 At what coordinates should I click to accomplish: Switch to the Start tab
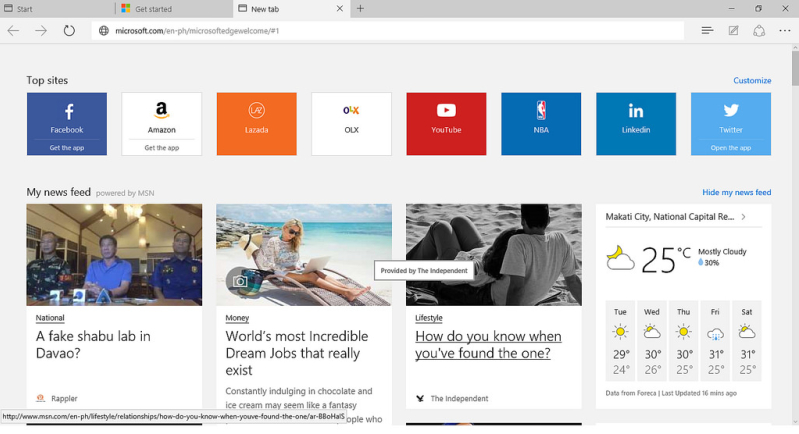(58, 9)
